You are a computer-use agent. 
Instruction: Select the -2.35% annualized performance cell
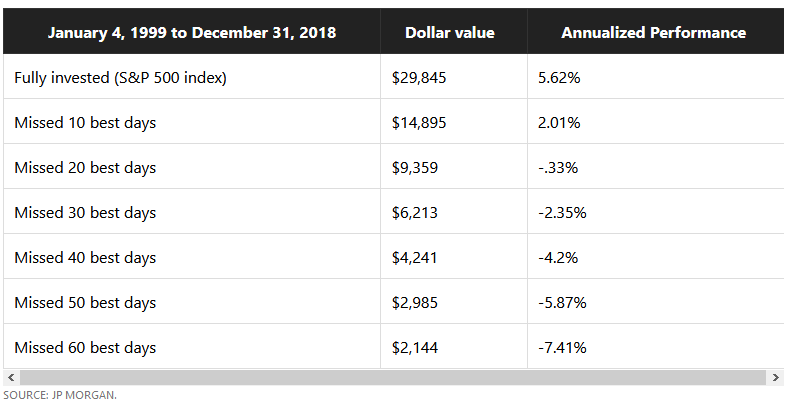[x=561, y=213]
